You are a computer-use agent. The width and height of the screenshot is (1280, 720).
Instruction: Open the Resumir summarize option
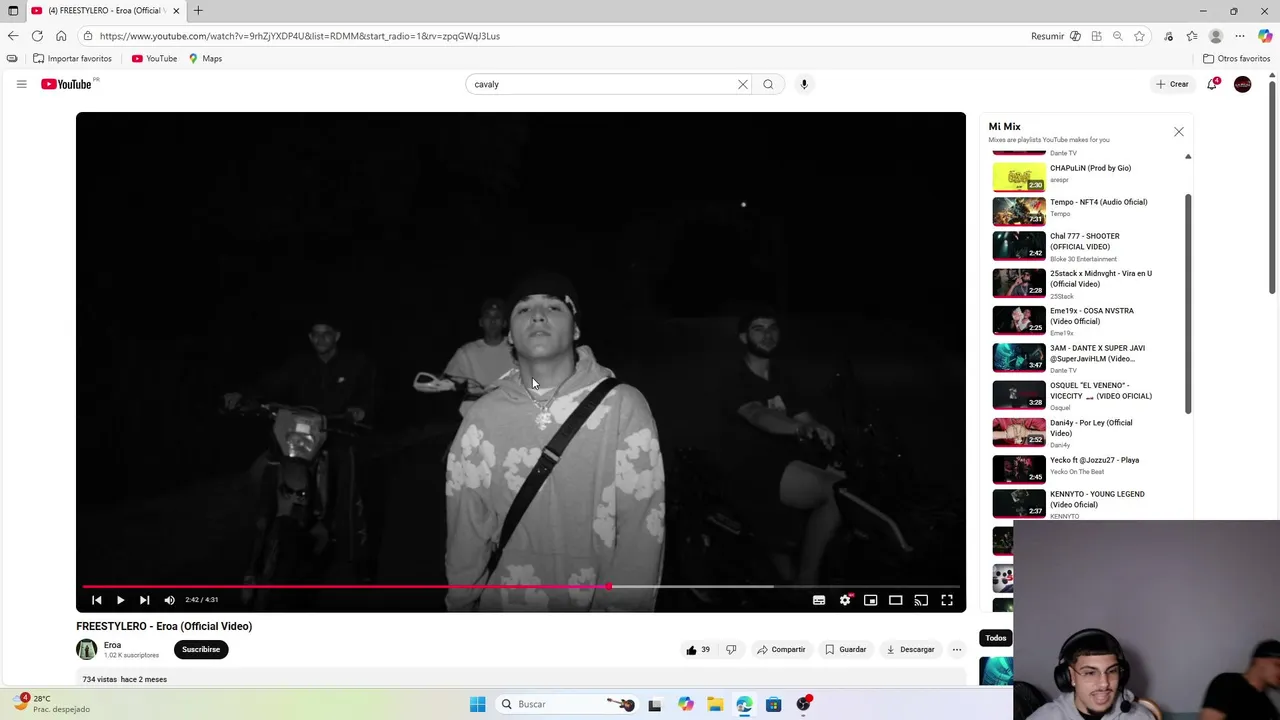[1055, 36]
